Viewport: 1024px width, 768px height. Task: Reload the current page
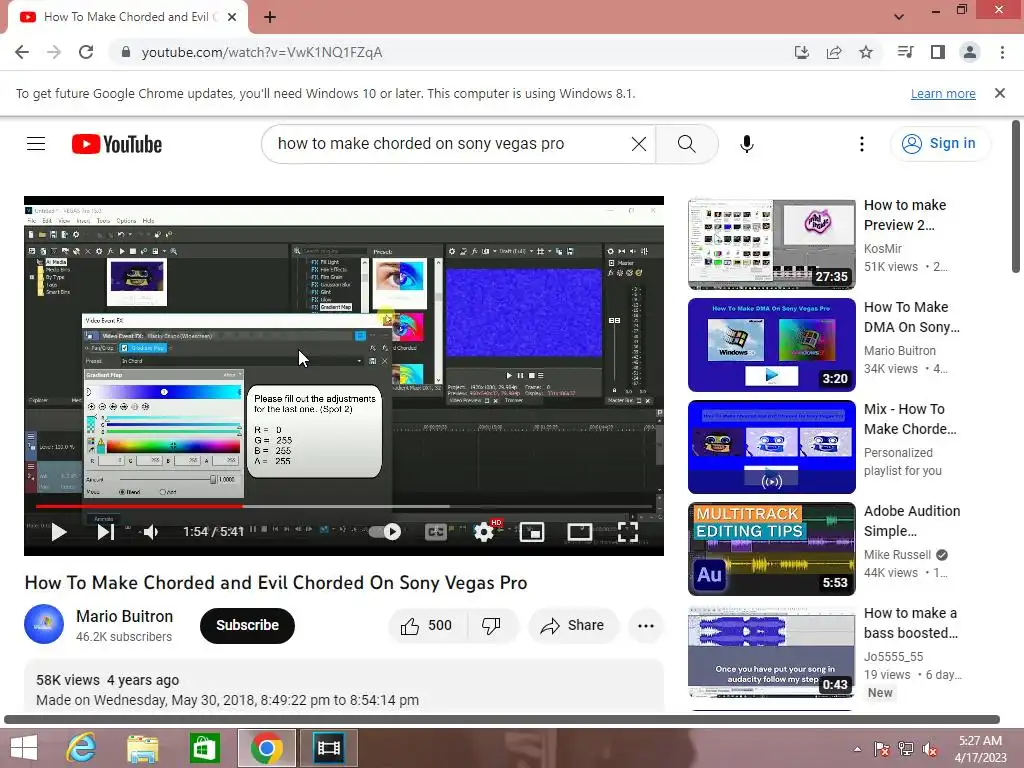pos(86,52)
